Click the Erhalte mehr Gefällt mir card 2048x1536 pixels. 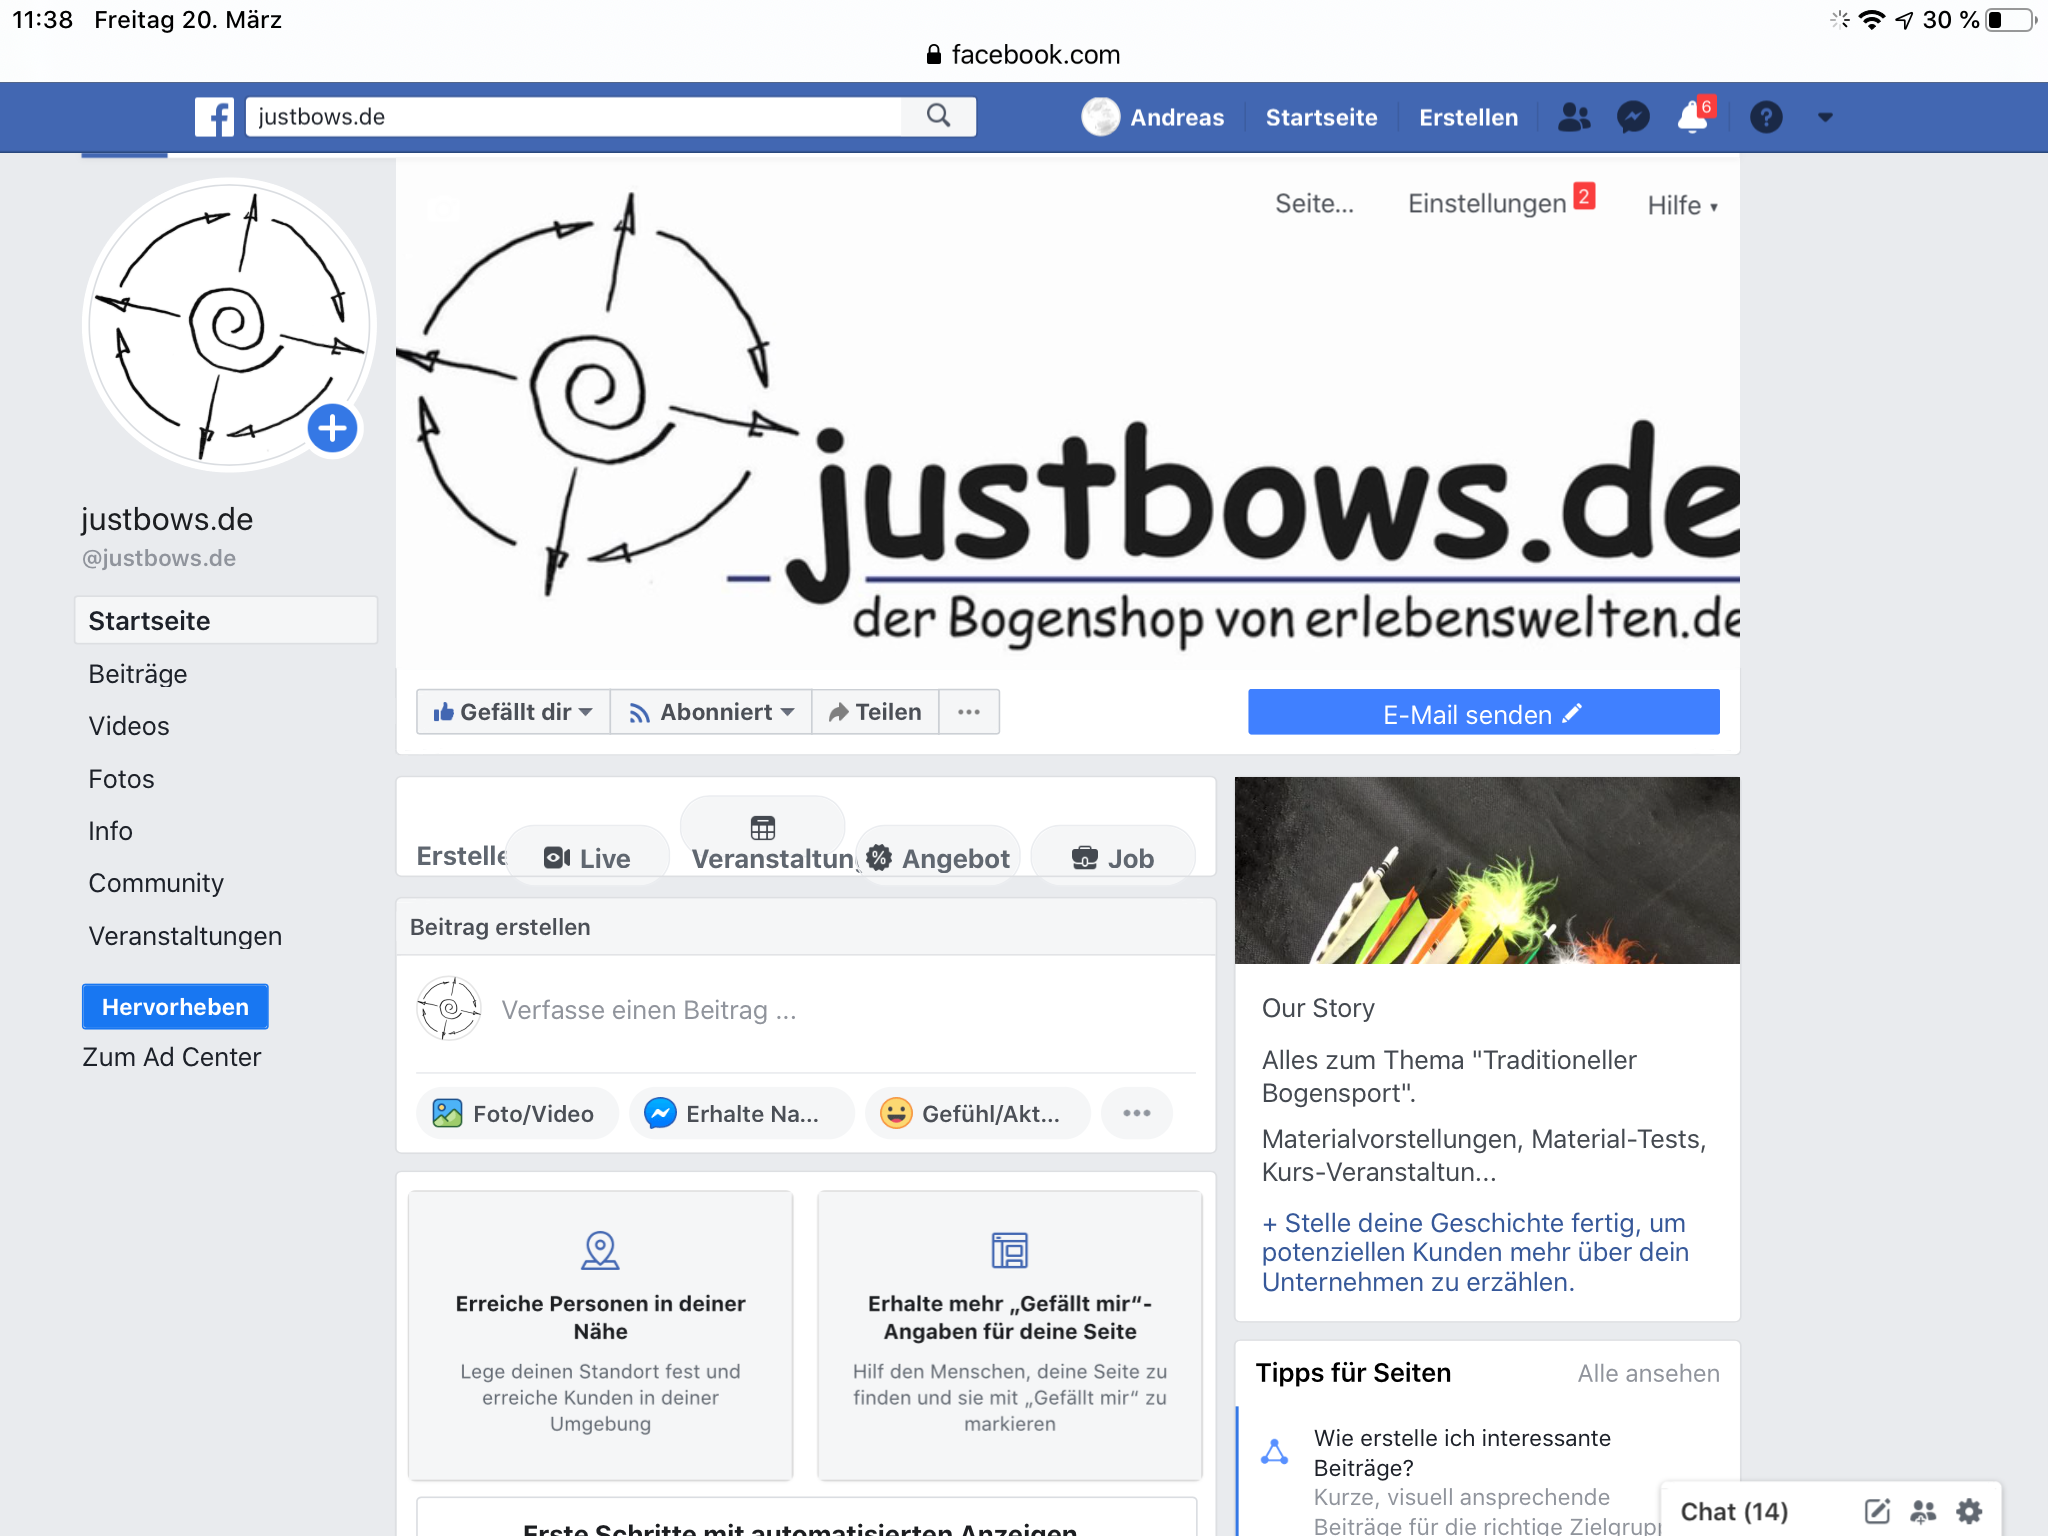pos(1009,1334)
